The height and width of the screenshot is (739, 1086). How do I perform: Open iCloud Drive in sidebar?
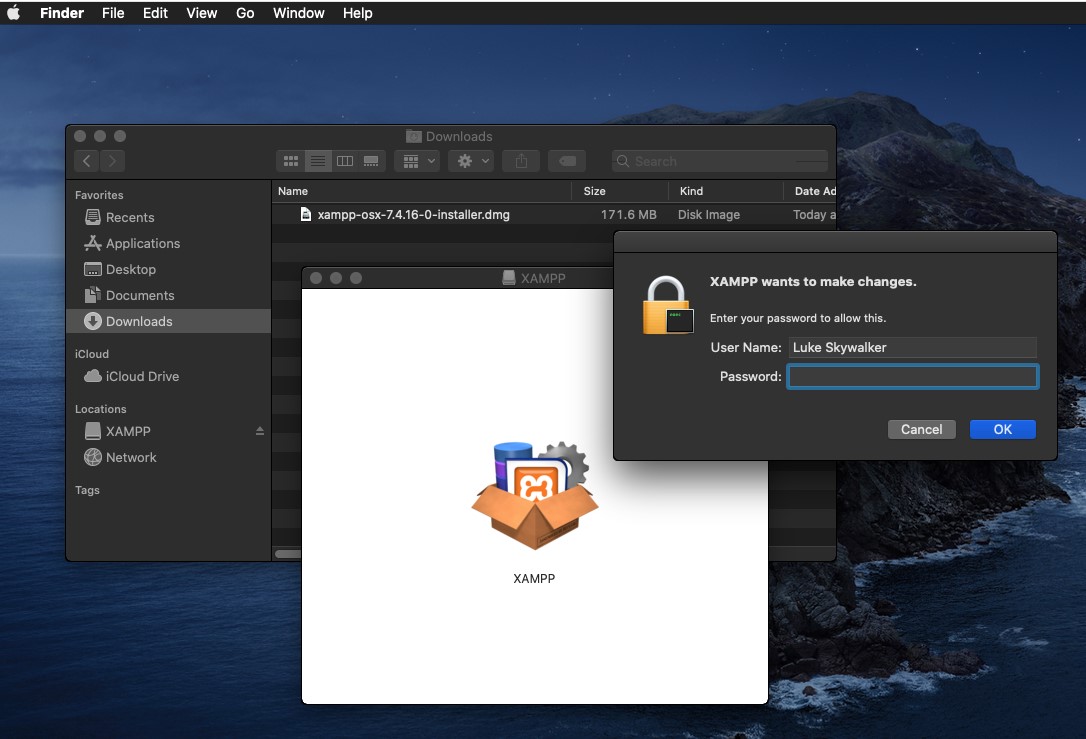point(168,376)
